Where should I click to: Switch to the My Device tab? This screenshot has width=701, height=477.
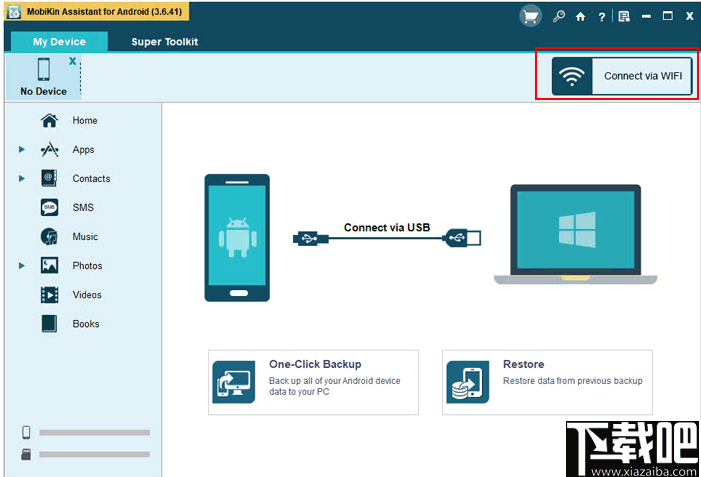point(59,42)
